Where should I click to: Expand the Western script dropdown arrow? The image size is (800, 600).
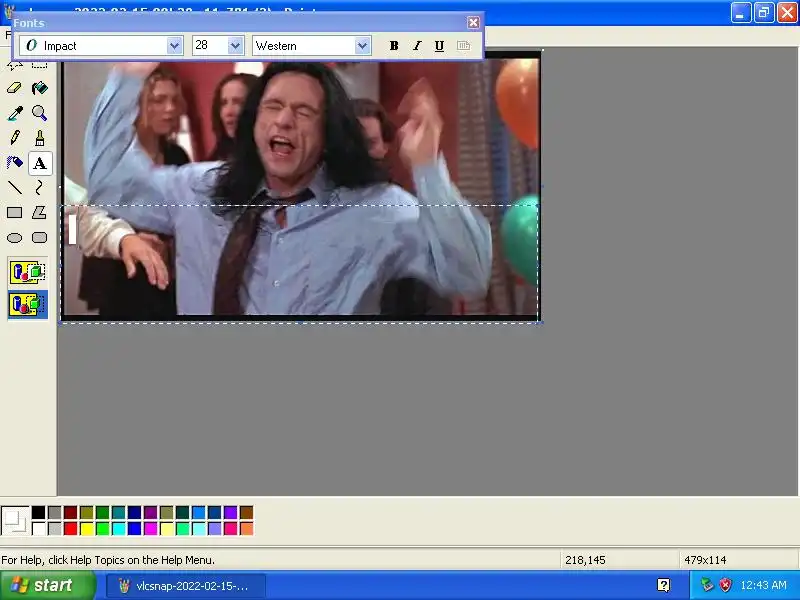coord(362,46)
